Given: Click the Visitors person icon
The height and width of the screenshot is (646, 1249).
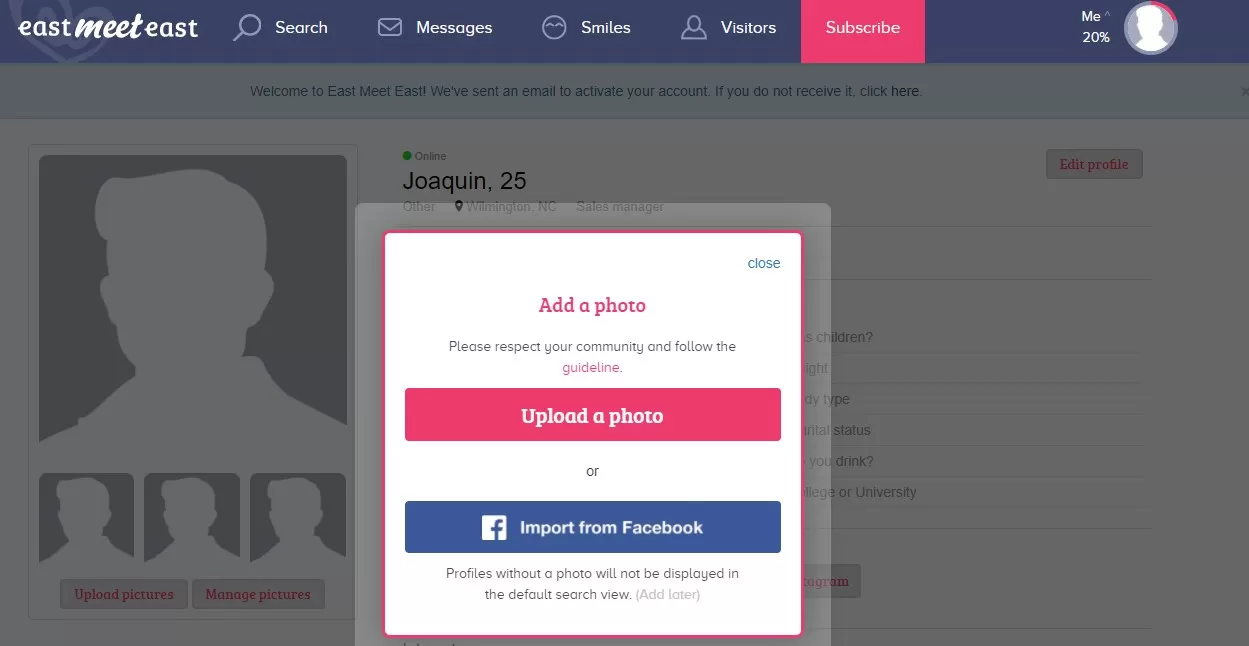Looking at the screenshot, I should pos(693,27).
